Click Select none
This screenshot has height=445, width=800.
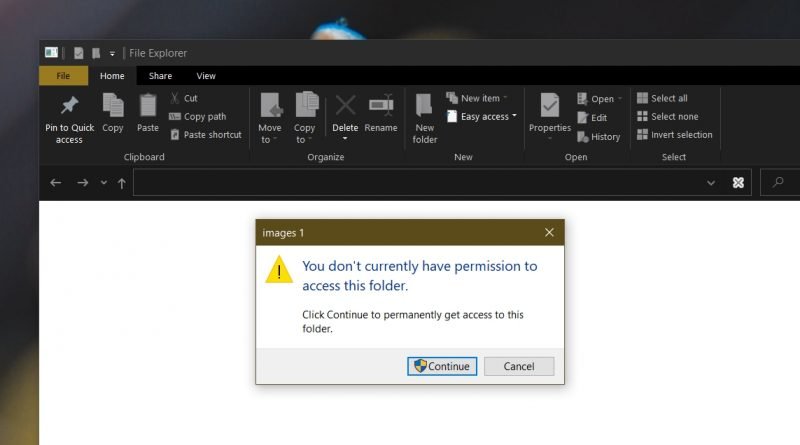coord(668,116)
